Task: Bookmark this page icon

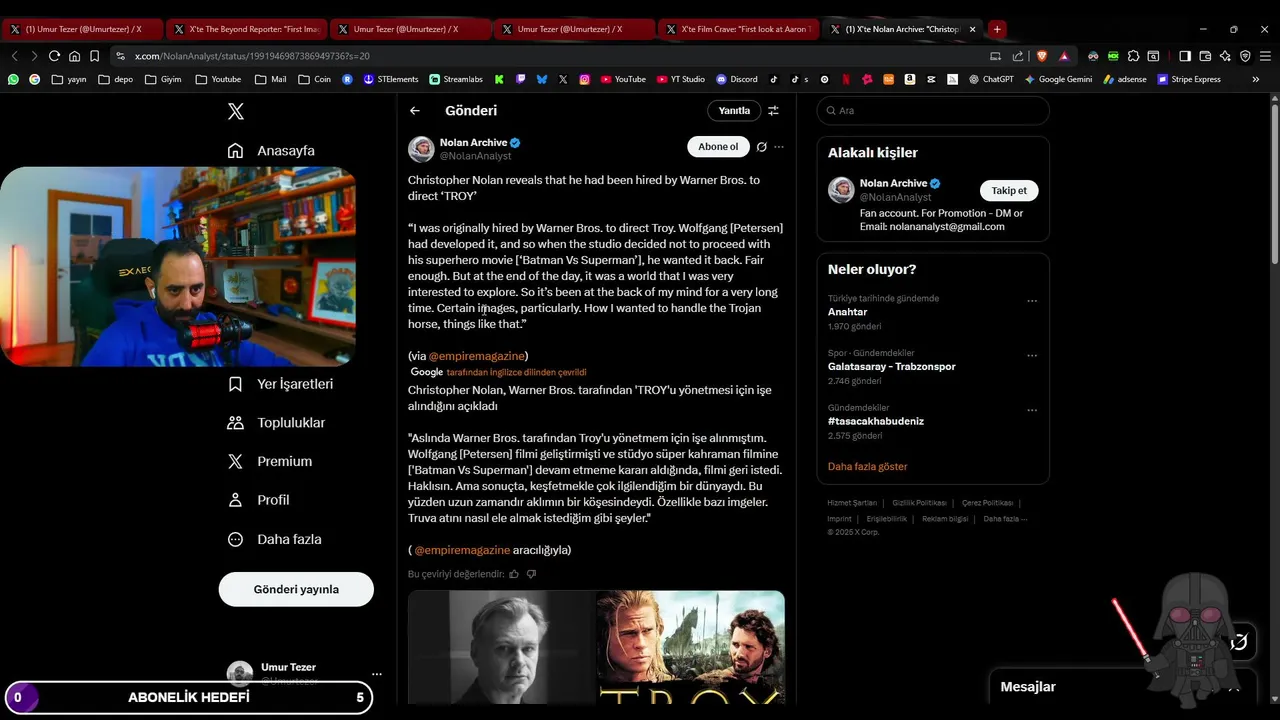Action: tap(94, 56)
